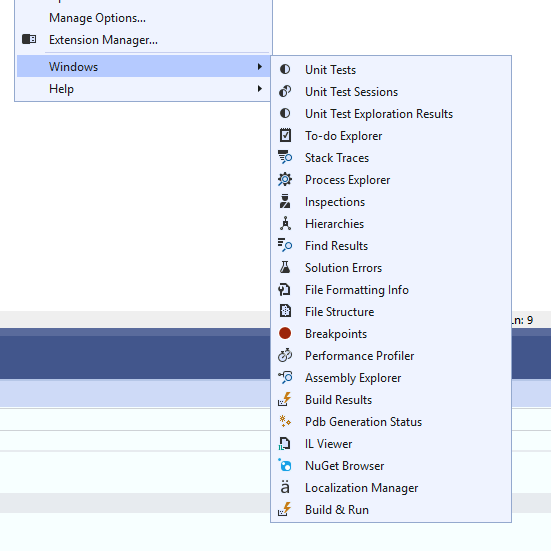The image size is (551, 551).
Task: Expand the Windows submenu arrow
Action: [260, 66]
